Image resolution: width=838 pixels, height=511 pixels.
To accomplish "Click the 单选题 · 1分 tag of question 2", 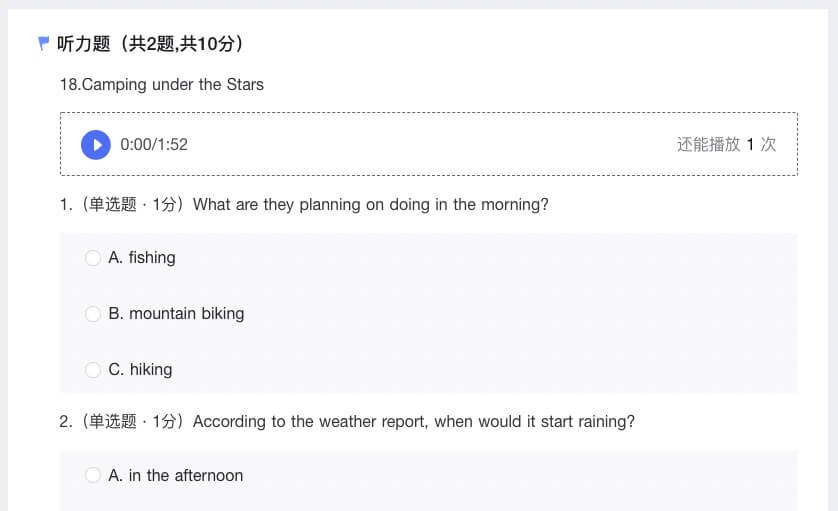I will tap(133, 422).
